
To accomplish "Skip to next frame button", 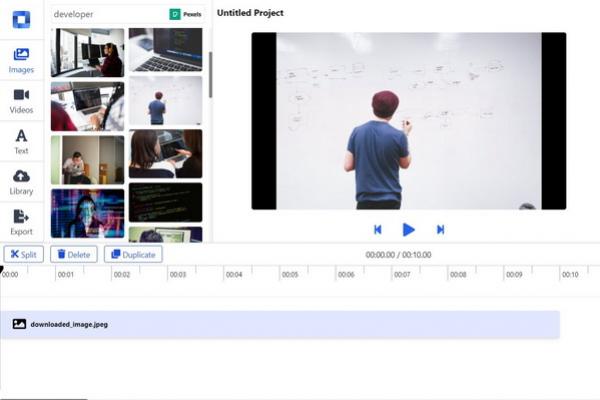I will coord(440,230).
